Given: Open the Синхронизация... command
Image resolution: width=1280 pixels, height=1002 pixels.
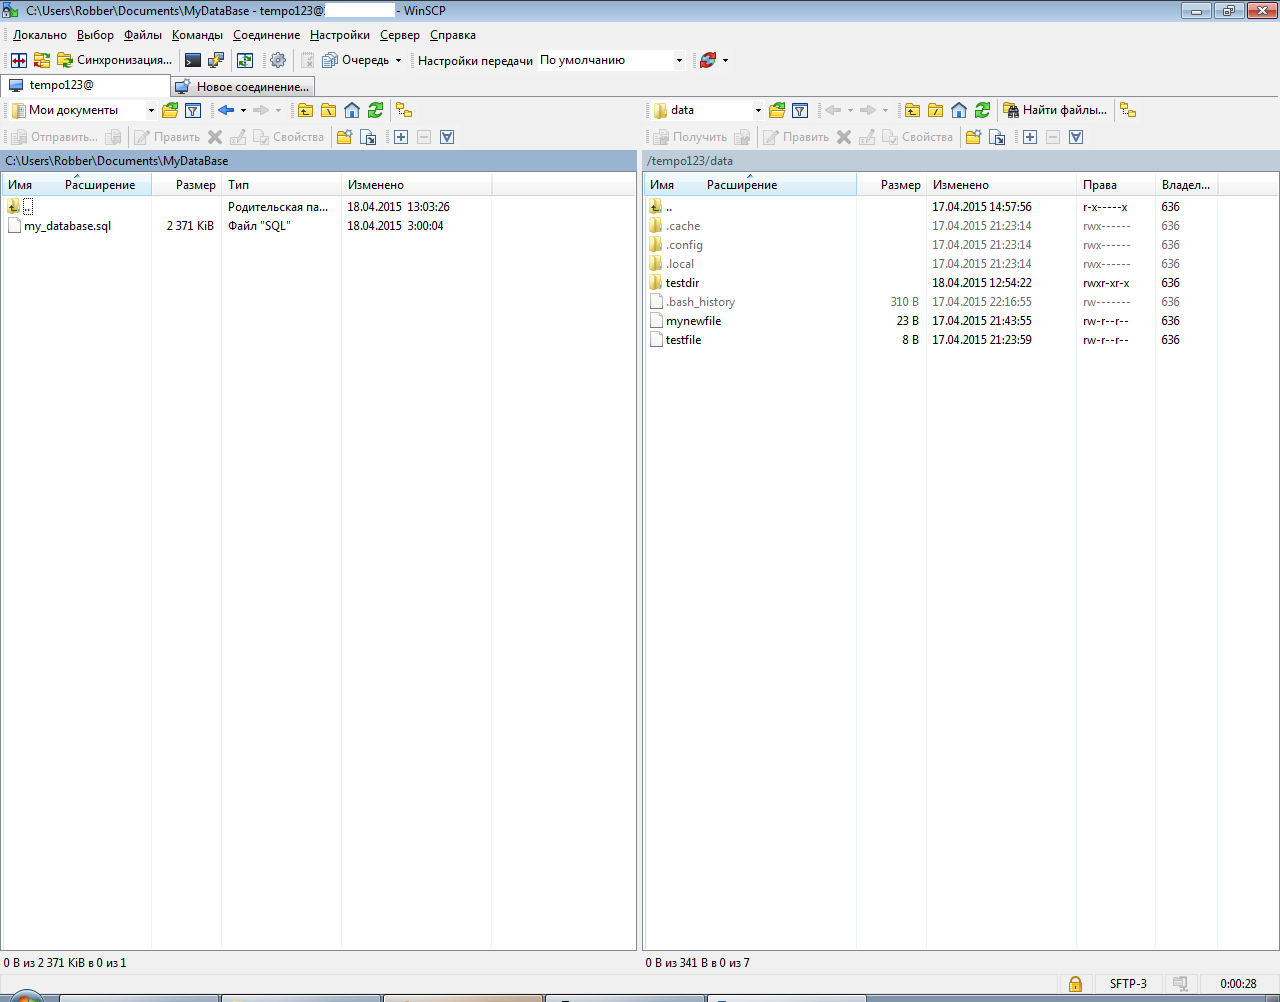Looking at the screenshot, I should [114, 60].
